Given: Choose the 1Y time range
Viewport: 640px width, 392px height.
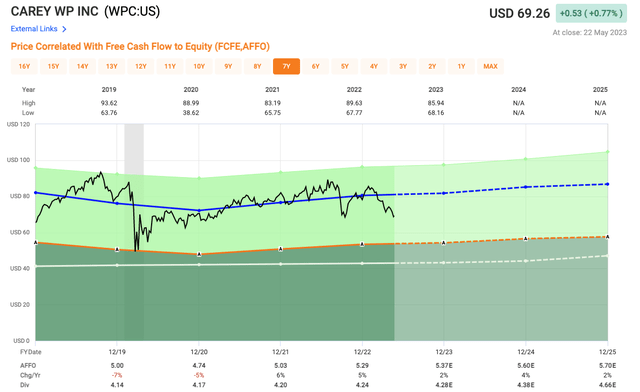Looking at the screenshot, I should 461,66.
